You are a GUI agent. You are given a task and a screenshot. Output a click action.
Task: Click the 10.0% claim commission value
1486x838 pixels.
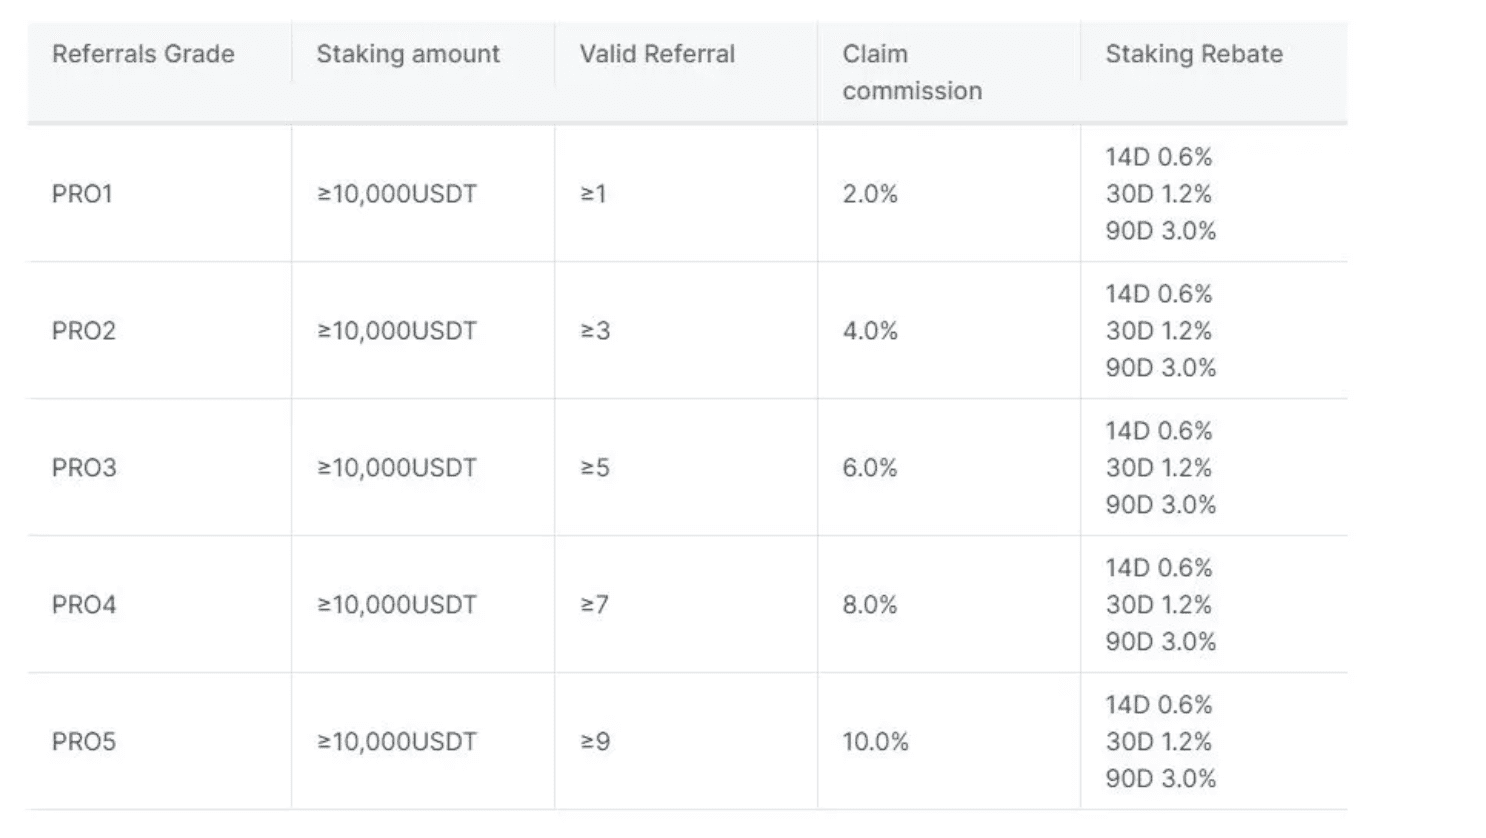(x=875, y=742)
